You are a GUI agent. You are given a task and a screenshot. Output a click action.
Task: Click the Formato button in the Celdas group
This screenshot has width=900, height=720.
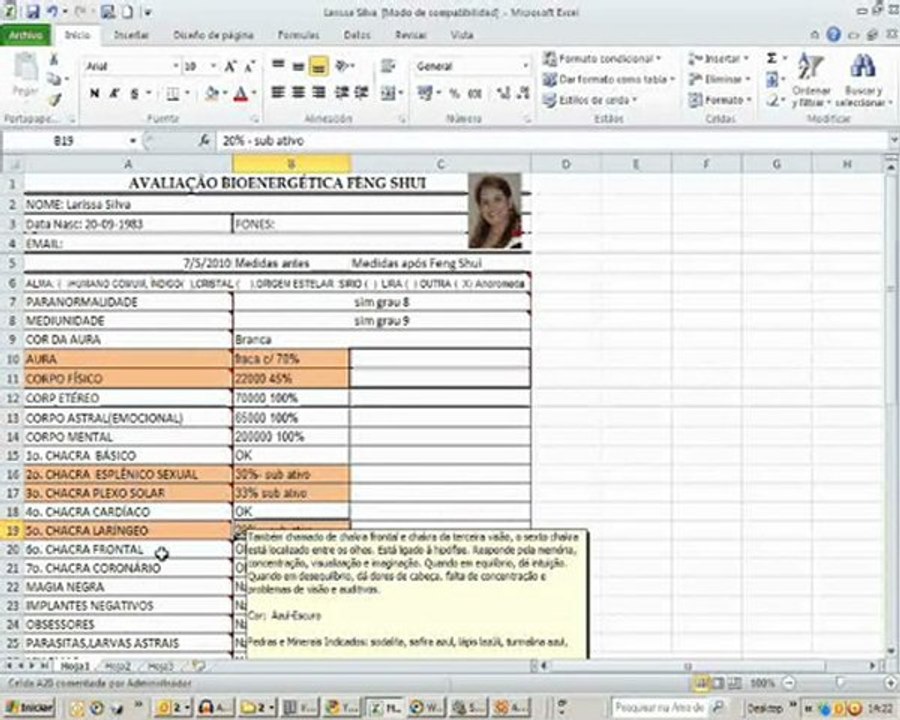720,100
